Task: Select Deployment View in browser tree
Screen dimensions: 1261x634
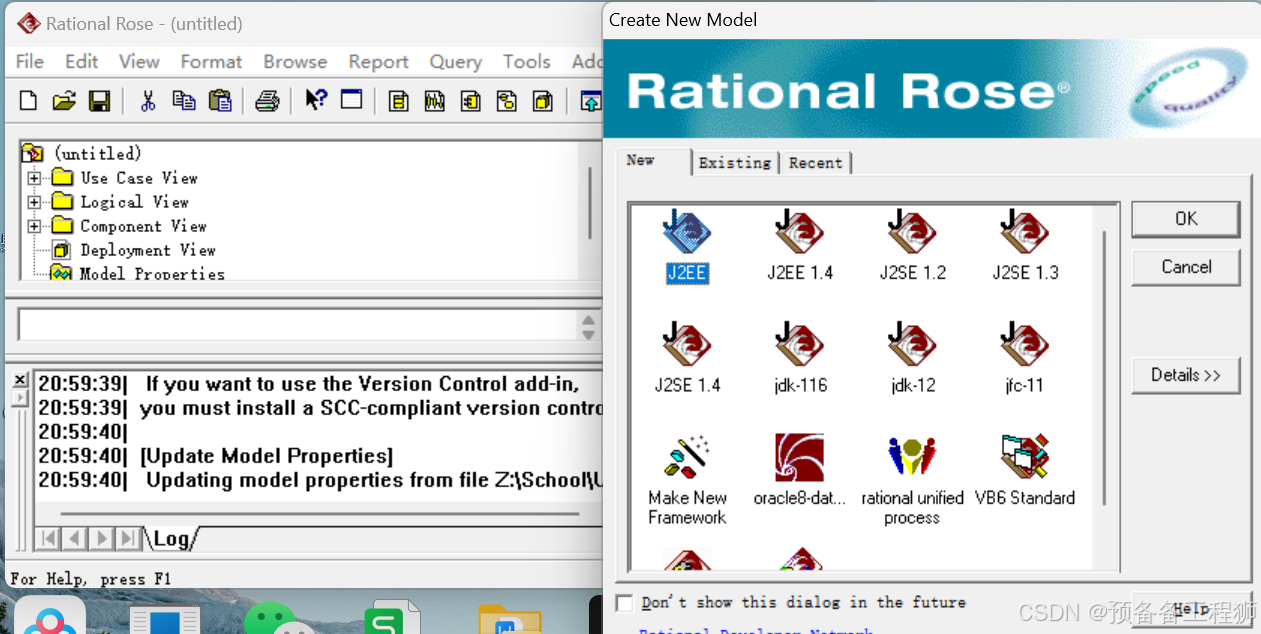Action: pyautogui.click(x=148, y=250)
